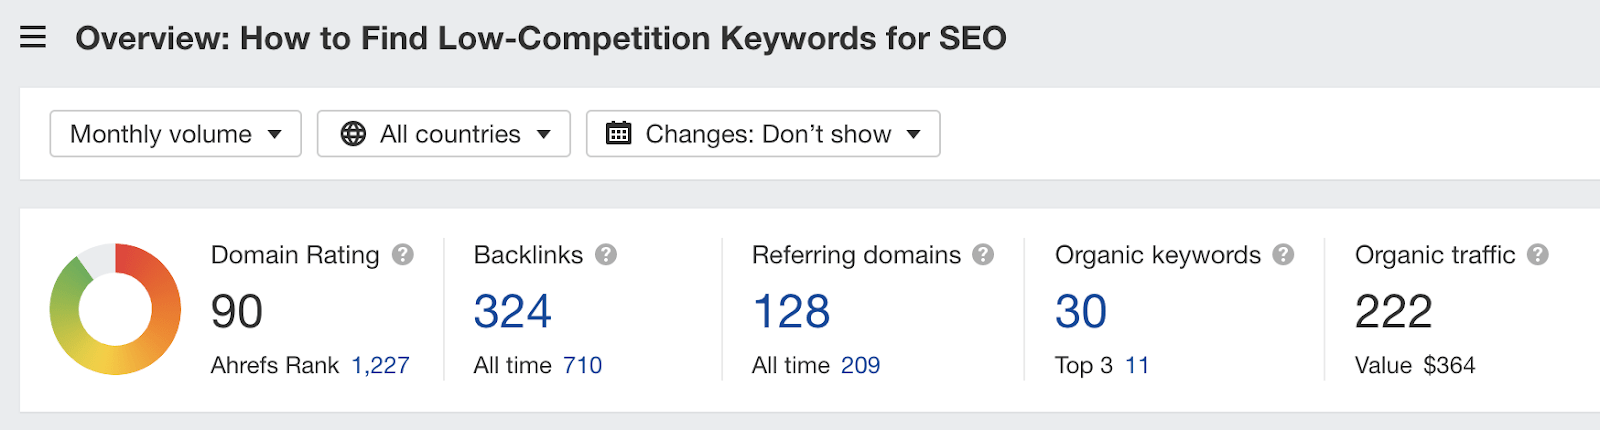Expand the Changes: Don't show dropdown

point(763,134)
